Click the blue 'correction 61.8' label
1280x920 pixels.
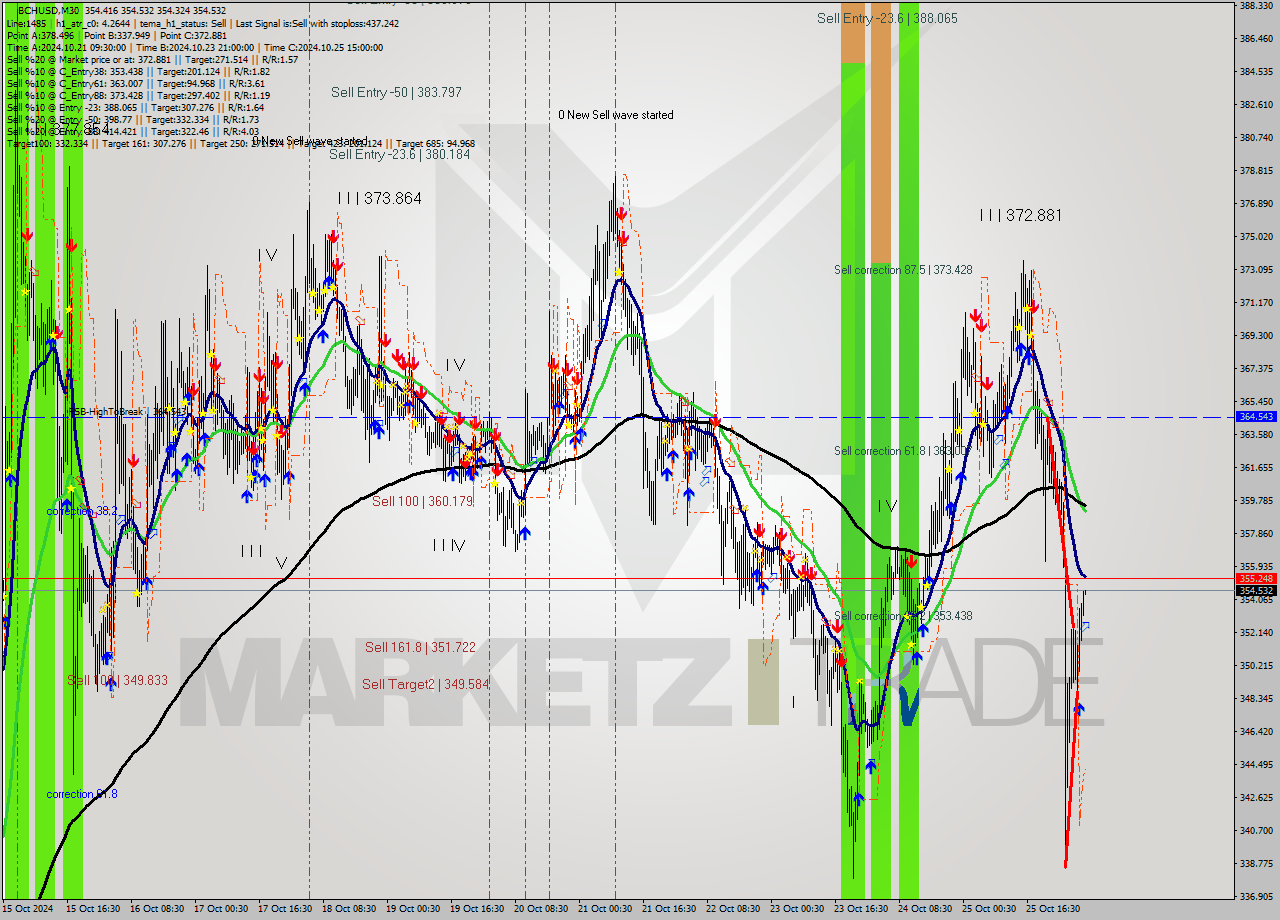click(x=81, y=794)
